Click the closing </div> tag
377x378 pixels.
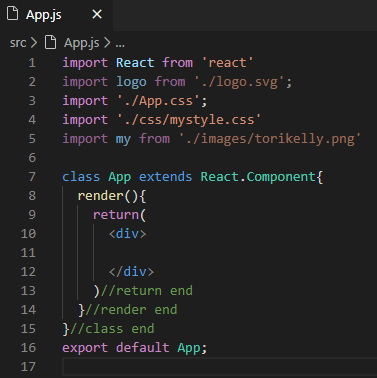131,272
